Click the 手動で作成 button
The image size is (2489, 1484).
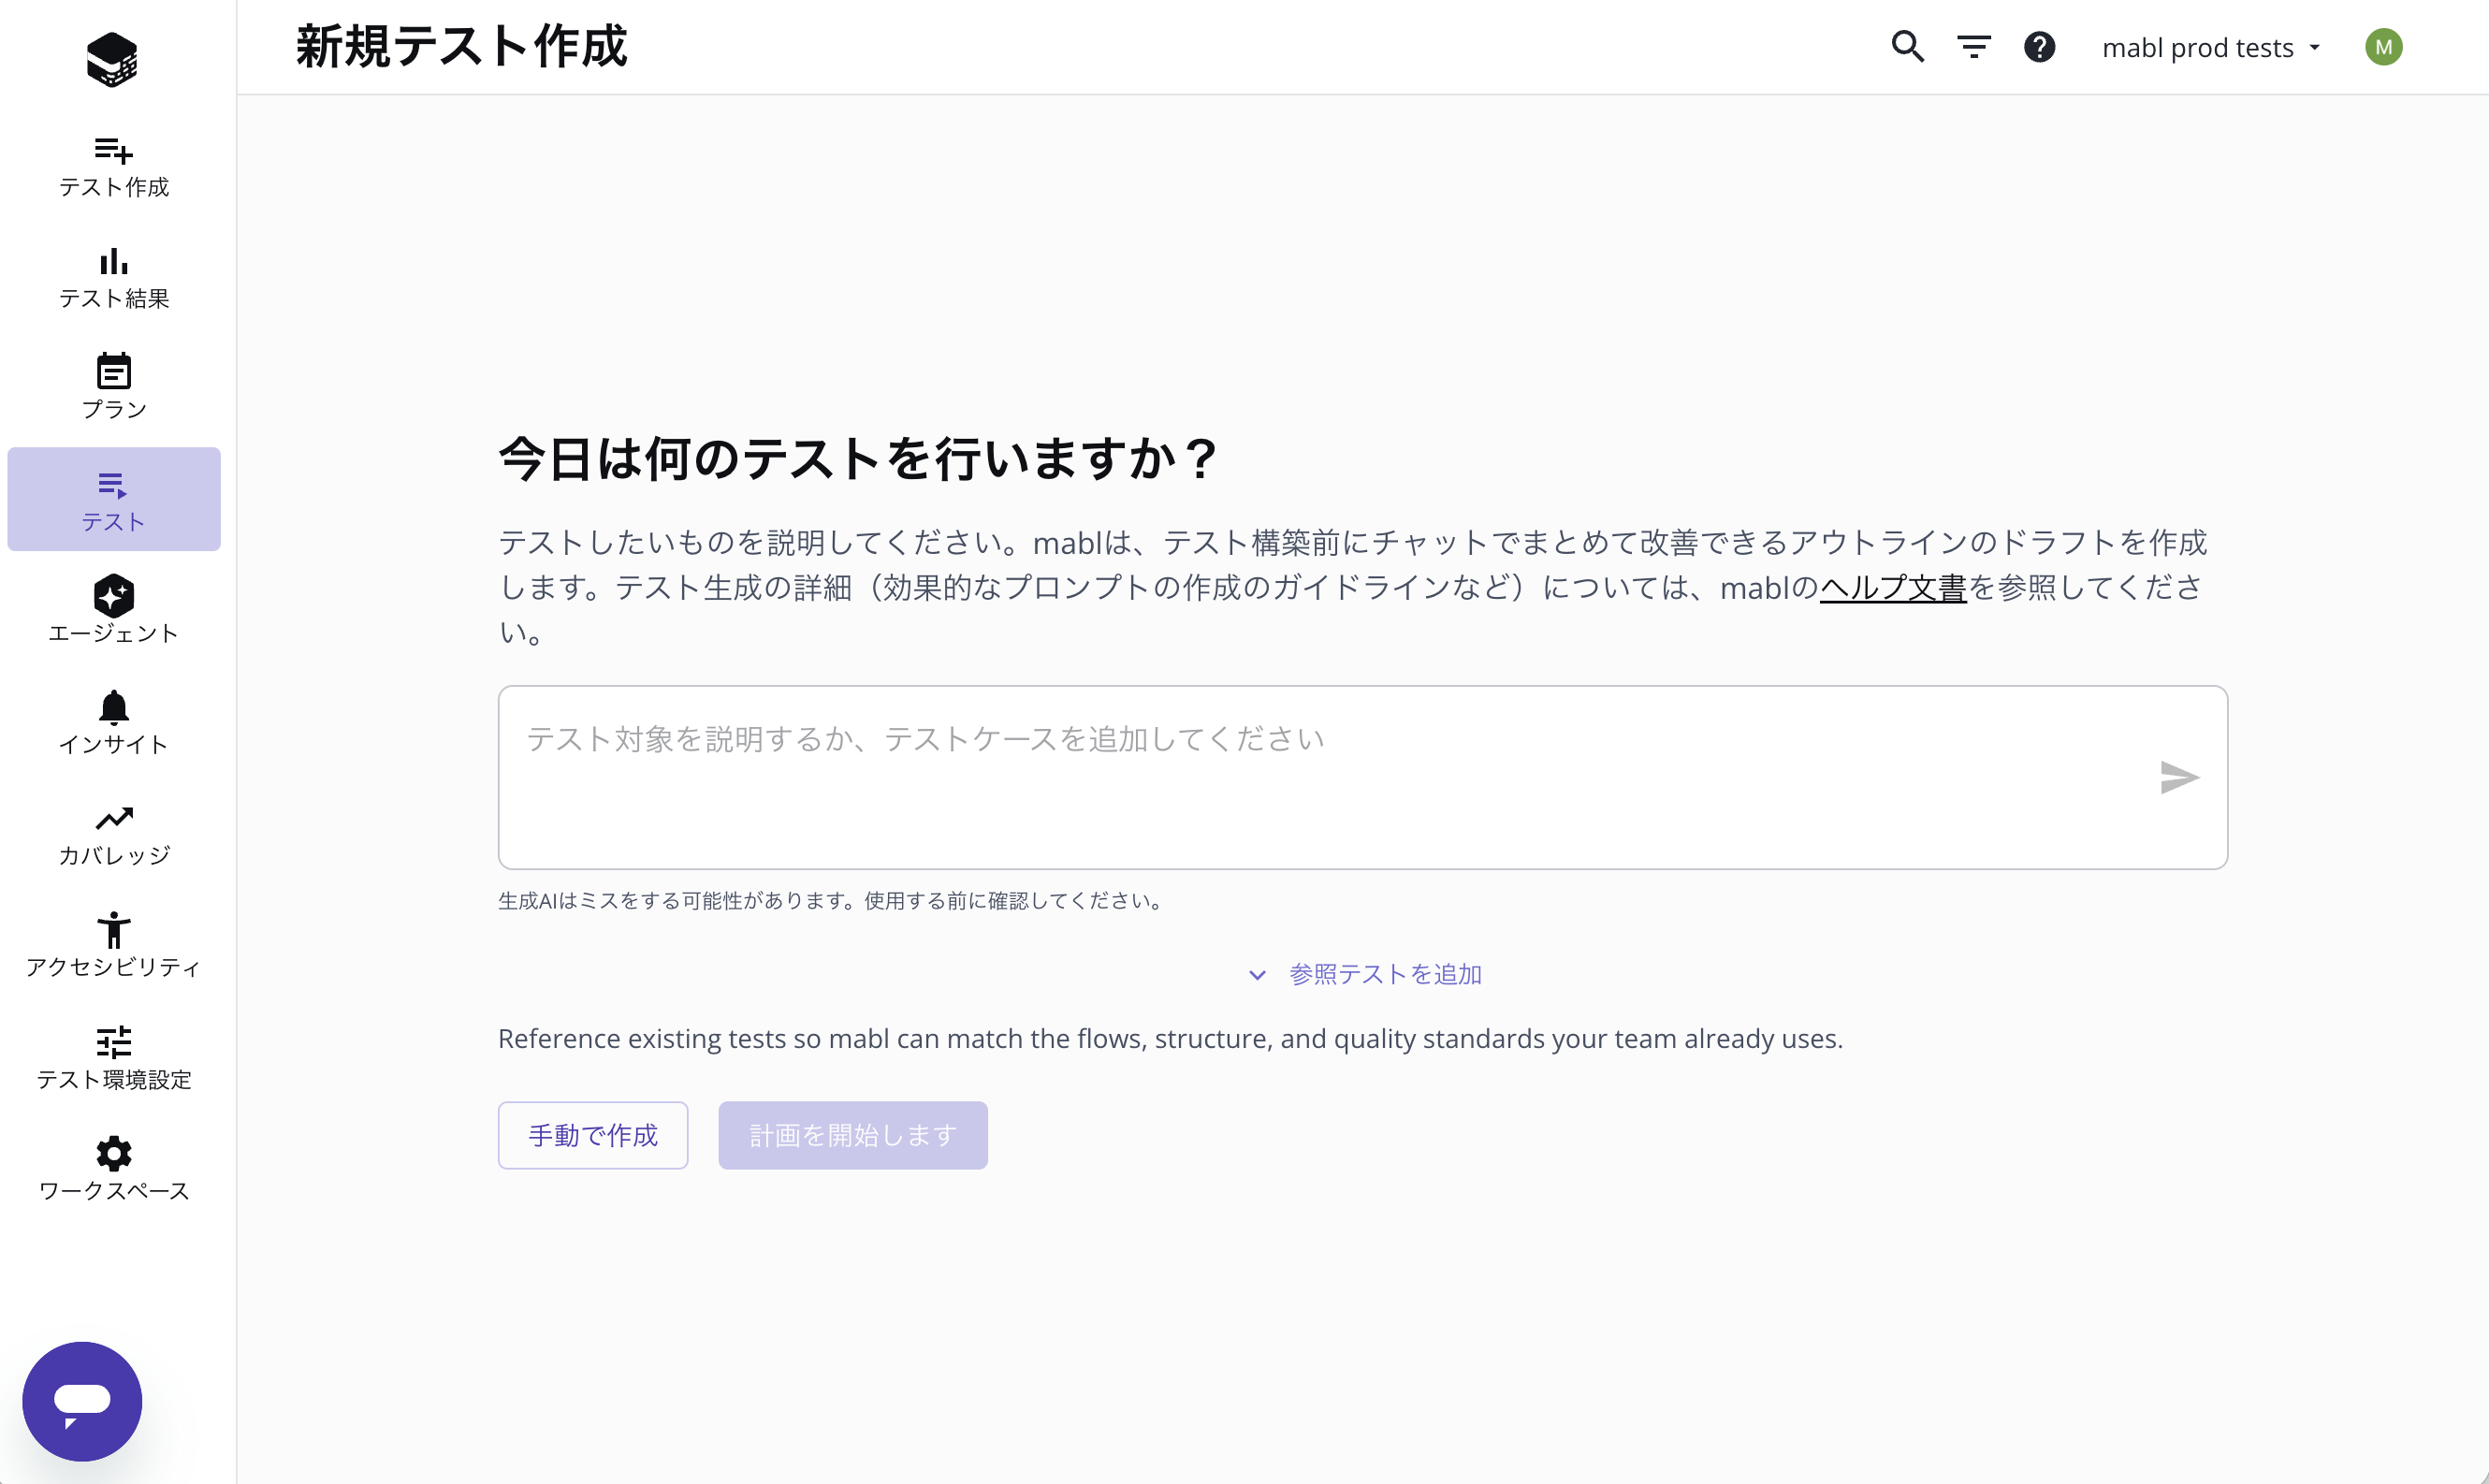pos(593,1135)
